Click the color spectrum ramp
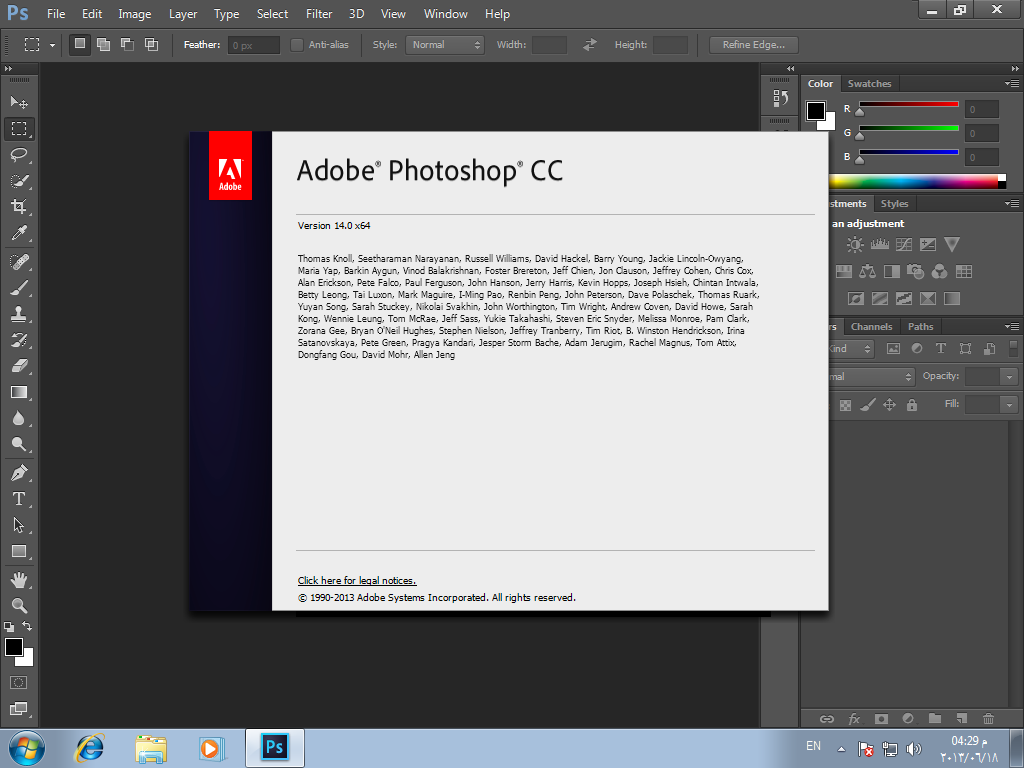Screen dimensions: 1024x768 click(x=917, y=182)
